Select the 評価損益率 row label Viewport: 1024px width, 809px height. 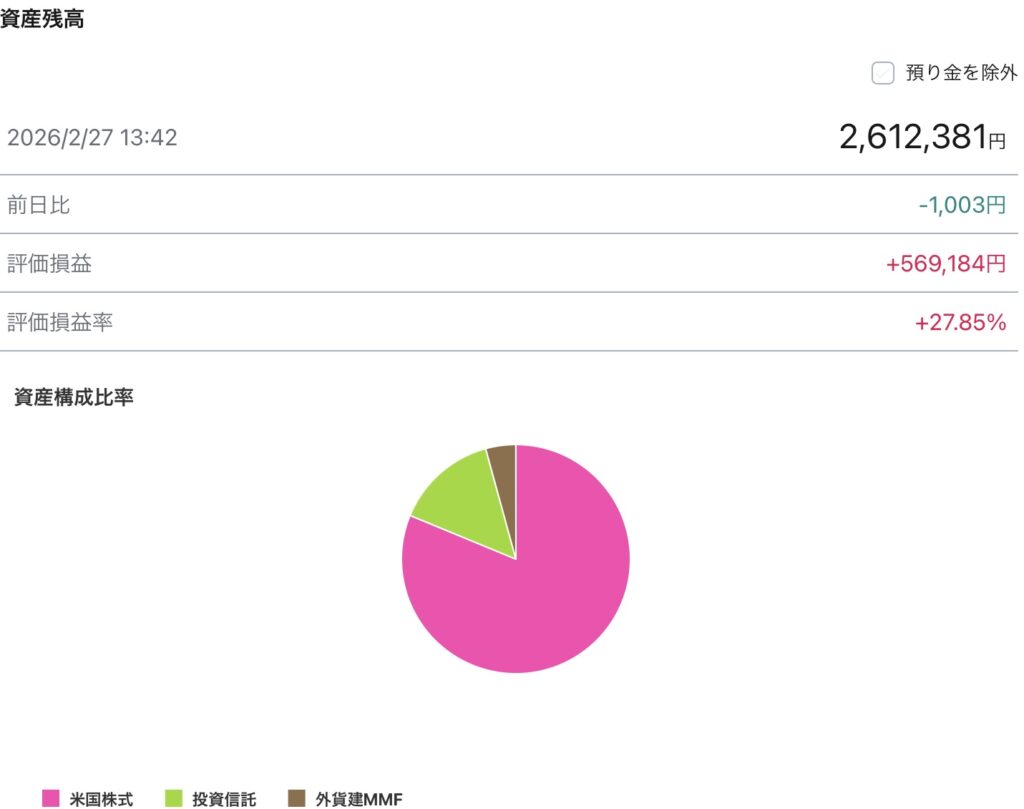pos(60,323)
